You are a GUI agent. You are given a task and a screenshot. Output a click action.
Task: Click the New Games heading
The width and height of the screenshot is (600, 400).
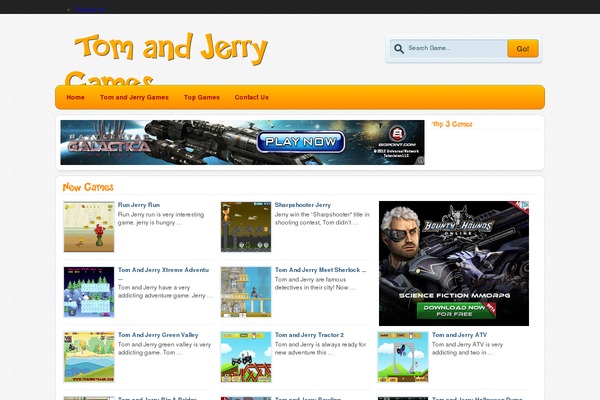[x=88, y=187]
